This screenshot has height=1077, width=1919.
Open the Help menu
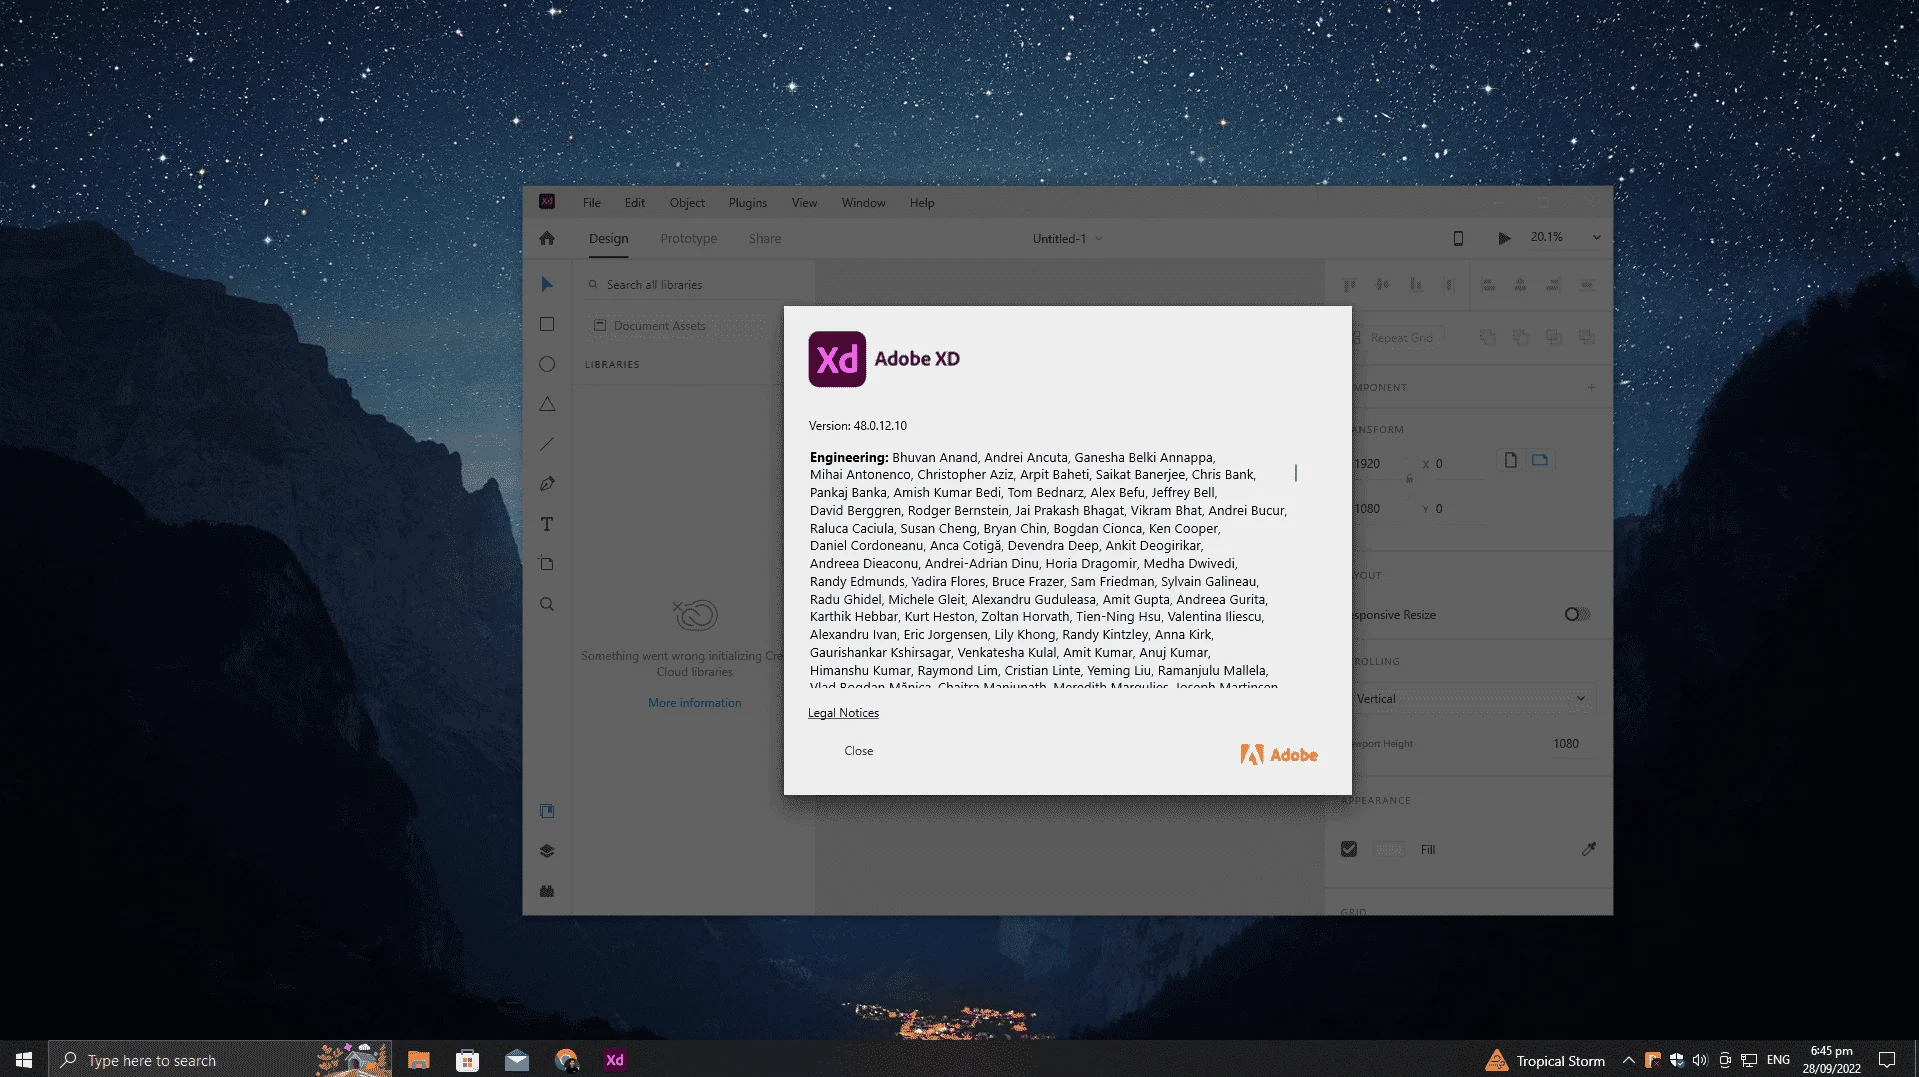[x=922, y=203]
